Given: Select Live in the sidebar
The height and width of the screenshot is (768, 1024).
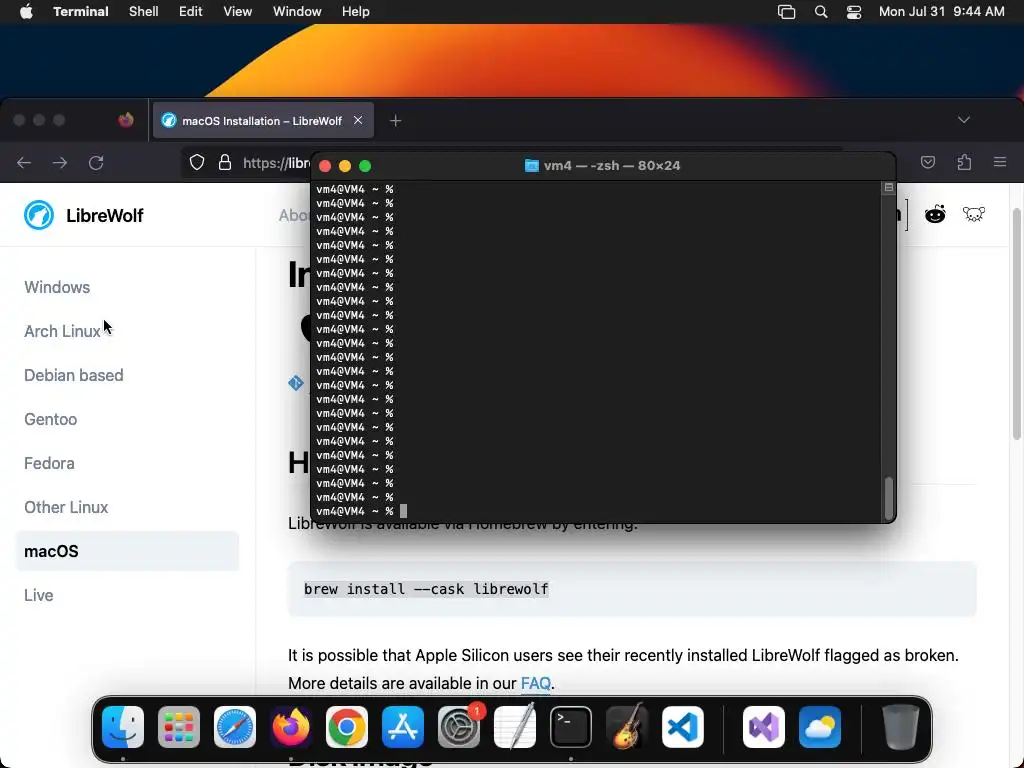Looking at the screenshot, I should [39, 596].
